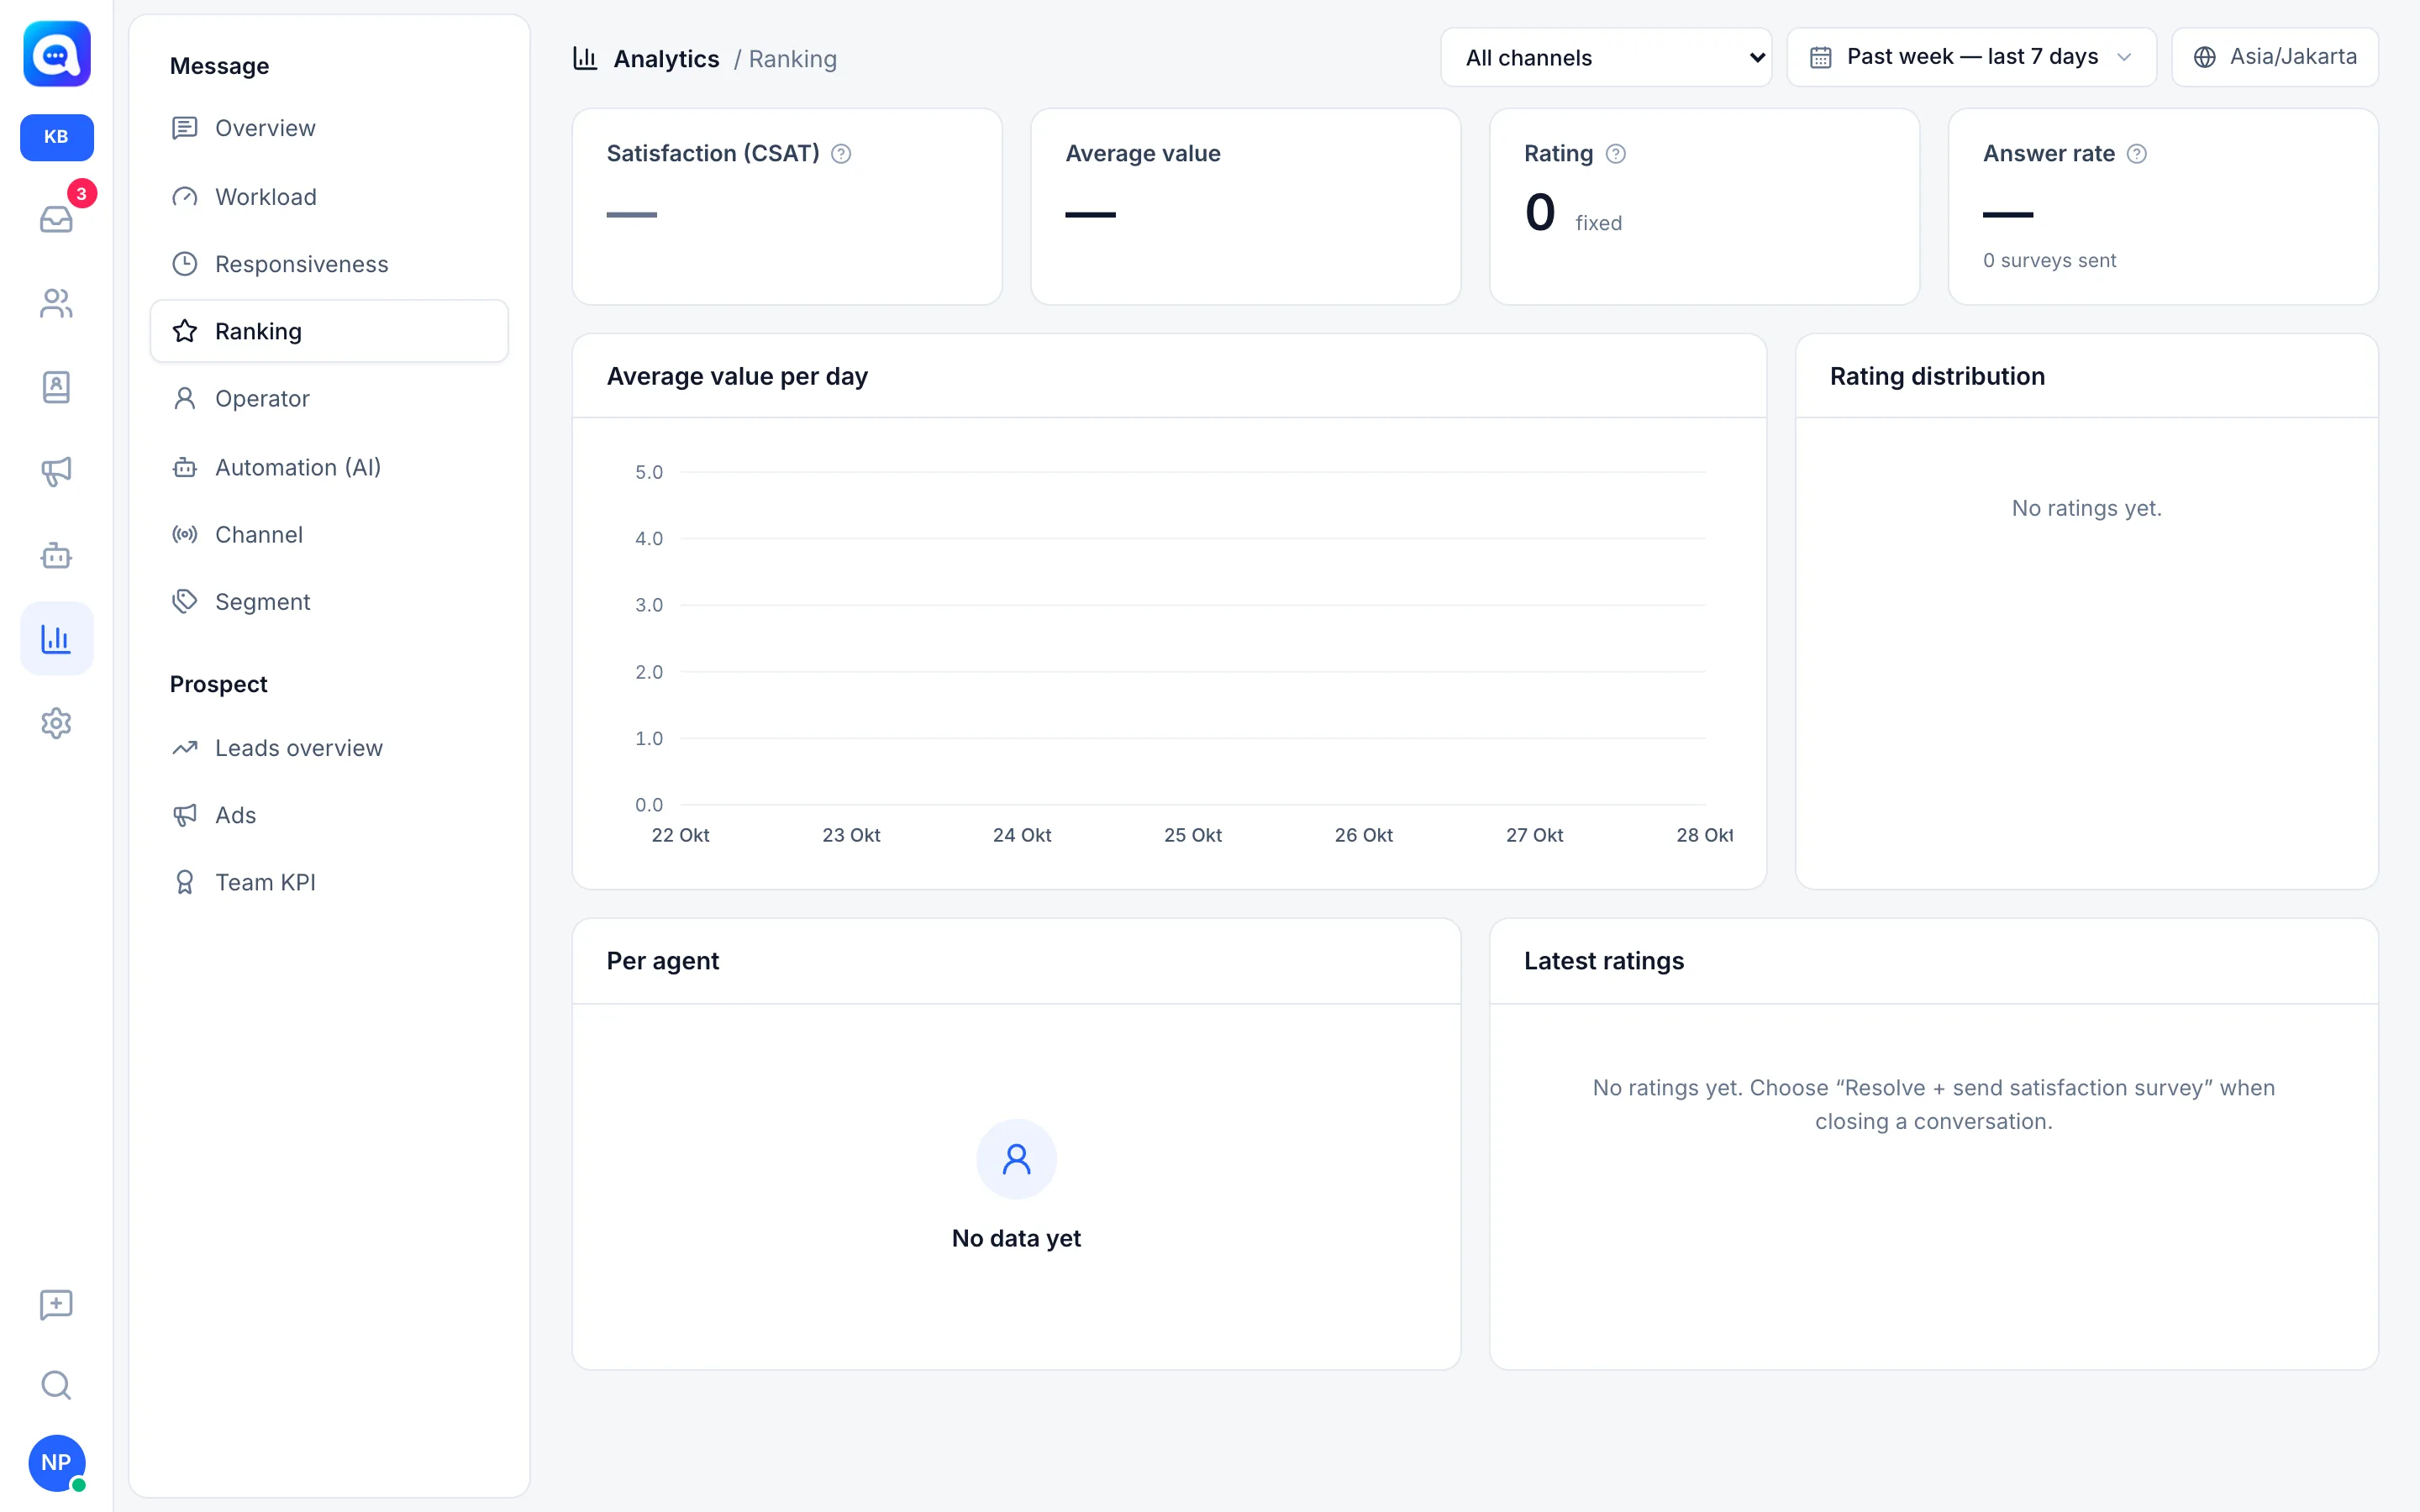The image size is (2420, 1512).
Task: Click the globe icon beside Asia/Jakarta
Action: coord(2204,57)
